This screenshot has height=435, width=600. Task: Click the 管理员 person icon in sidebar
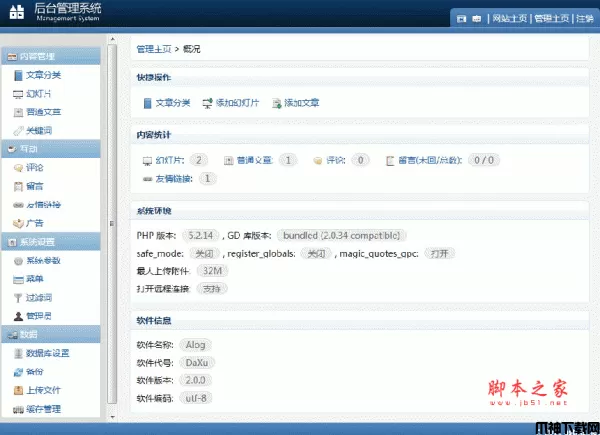[18, 316]
